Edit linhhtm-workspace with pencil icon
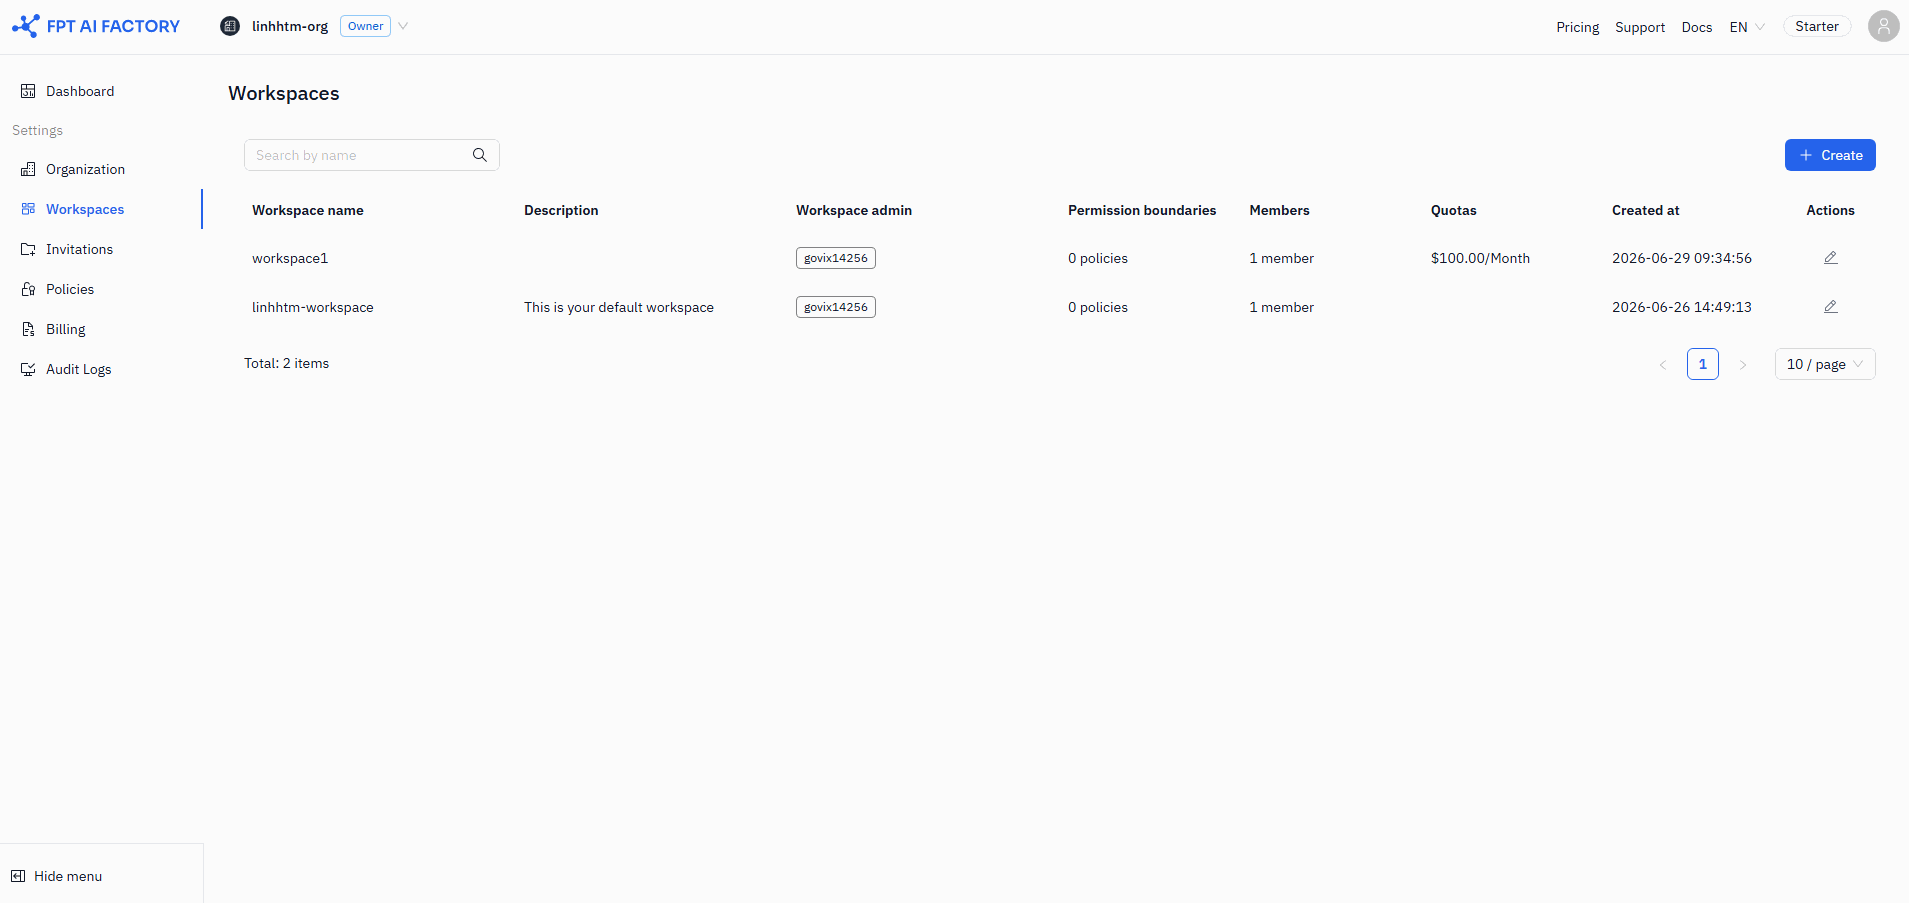This screenshot has width=1909, height=903. click(x=1830, y=307)
